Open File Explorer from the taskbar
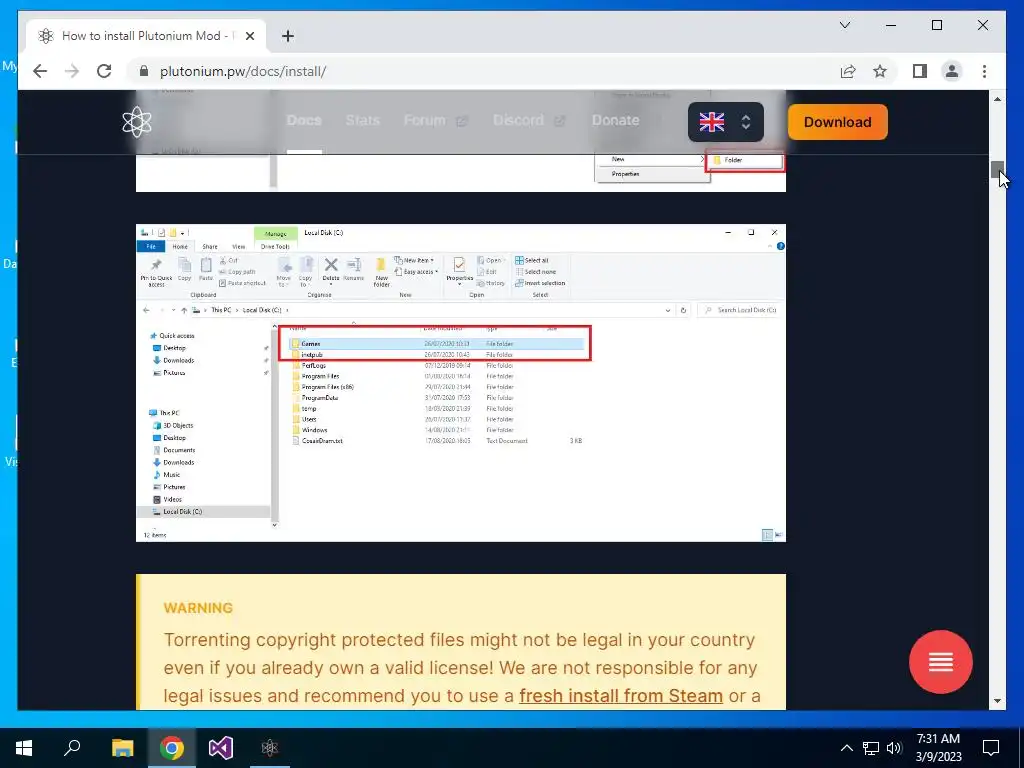 [123, 748]
